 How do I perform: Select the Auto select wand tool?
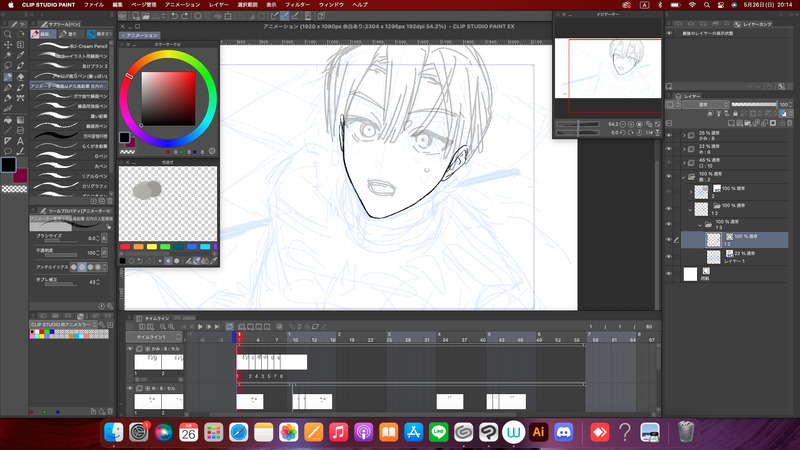8,55
